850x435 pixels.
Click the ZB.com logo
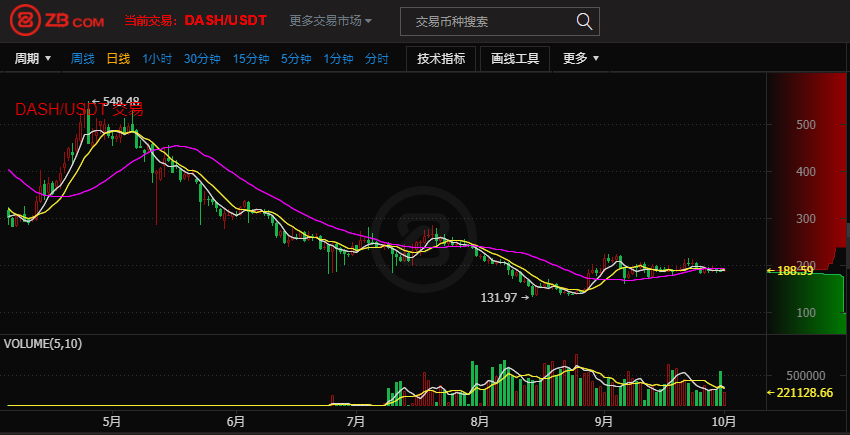point(58,20)
